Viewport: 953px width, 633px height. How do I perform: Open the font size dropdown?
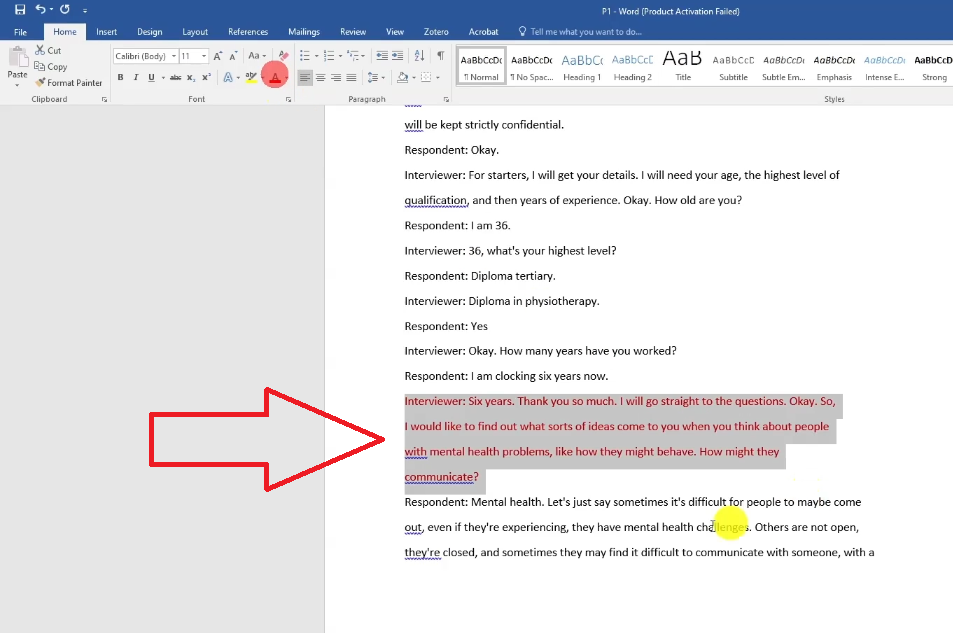click(193, 56)
